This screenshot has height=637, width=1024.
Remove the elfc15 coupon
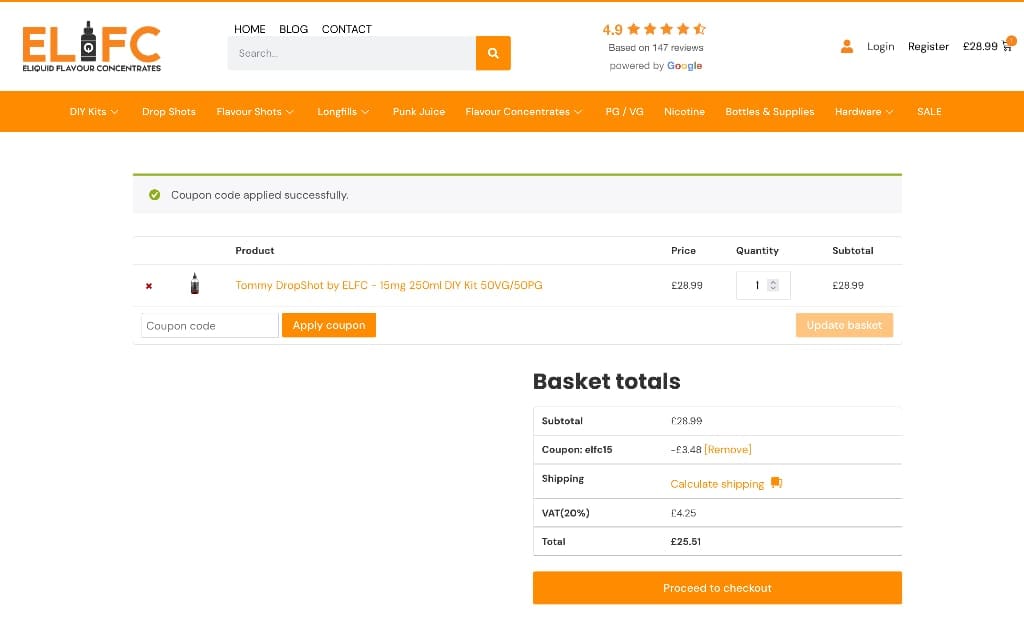(728, 449)
